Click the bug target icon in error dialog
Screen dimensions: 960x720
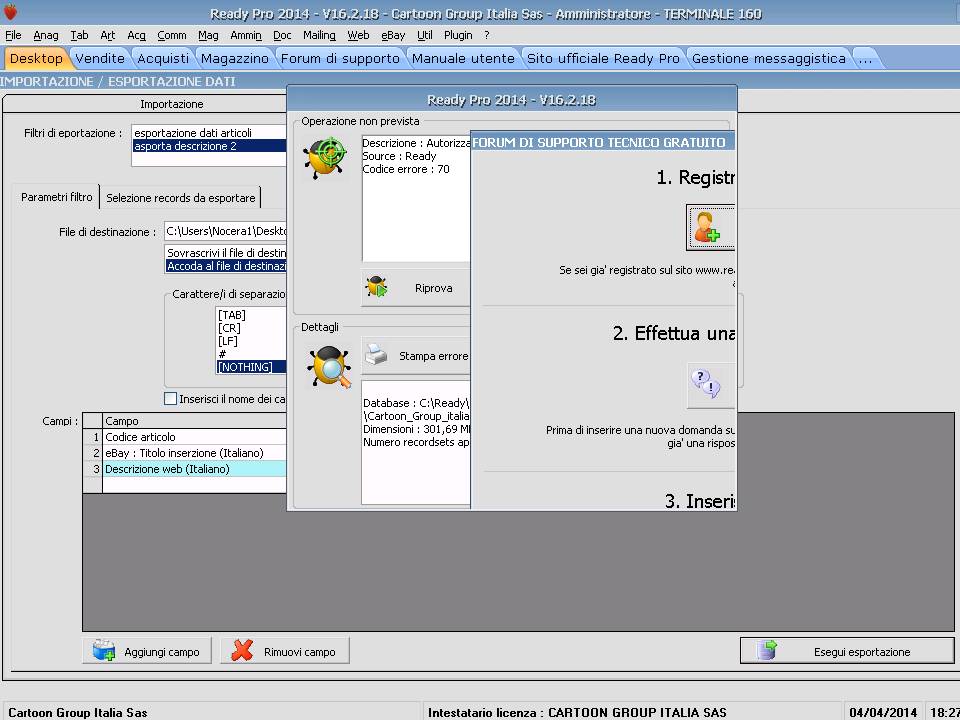pos(326,158)
